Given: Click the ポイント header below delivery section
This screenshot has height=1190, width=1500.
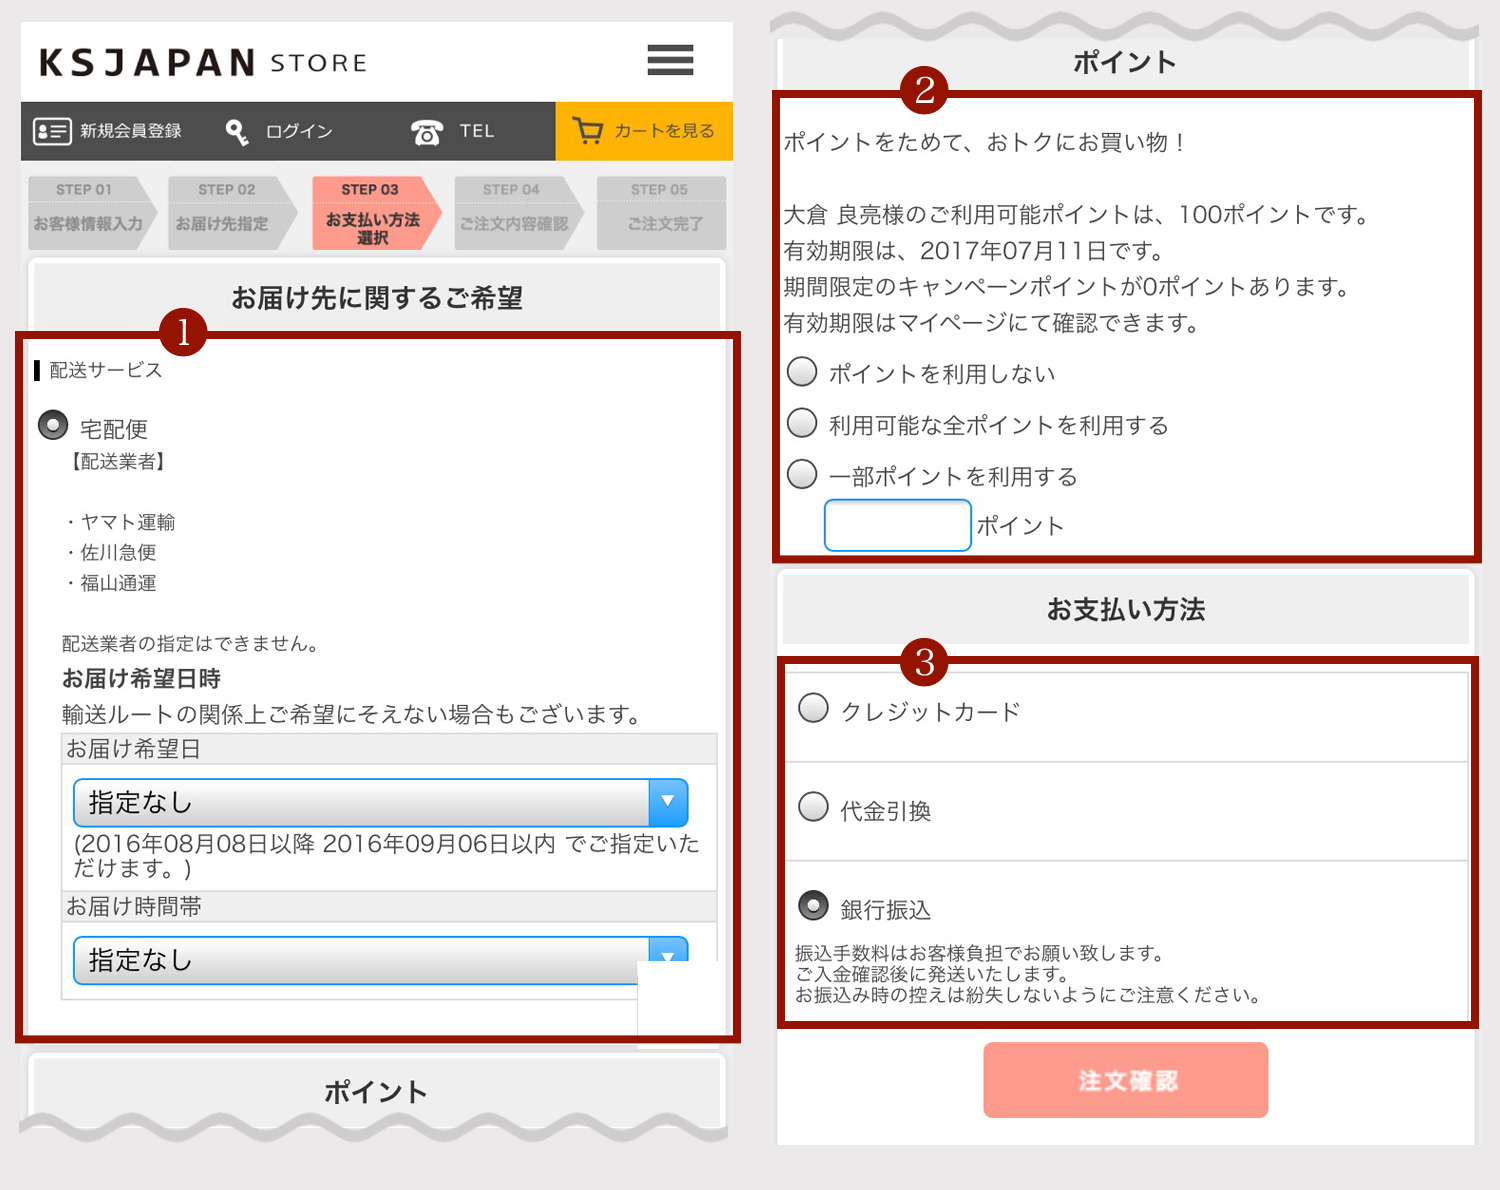Looking at the screenshot, I should [x=376, y=1092].
